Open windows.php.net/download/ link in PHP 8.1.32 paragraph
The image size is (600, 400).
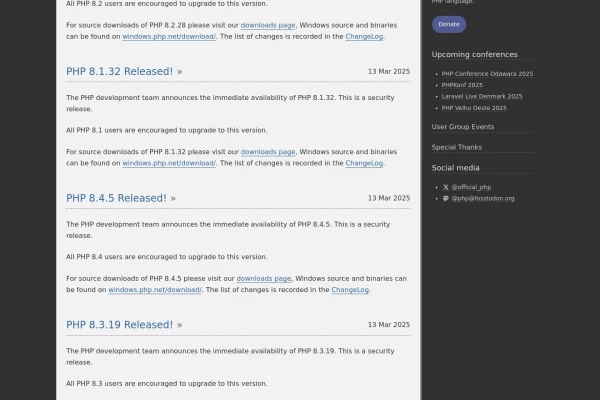pos(169,163)
